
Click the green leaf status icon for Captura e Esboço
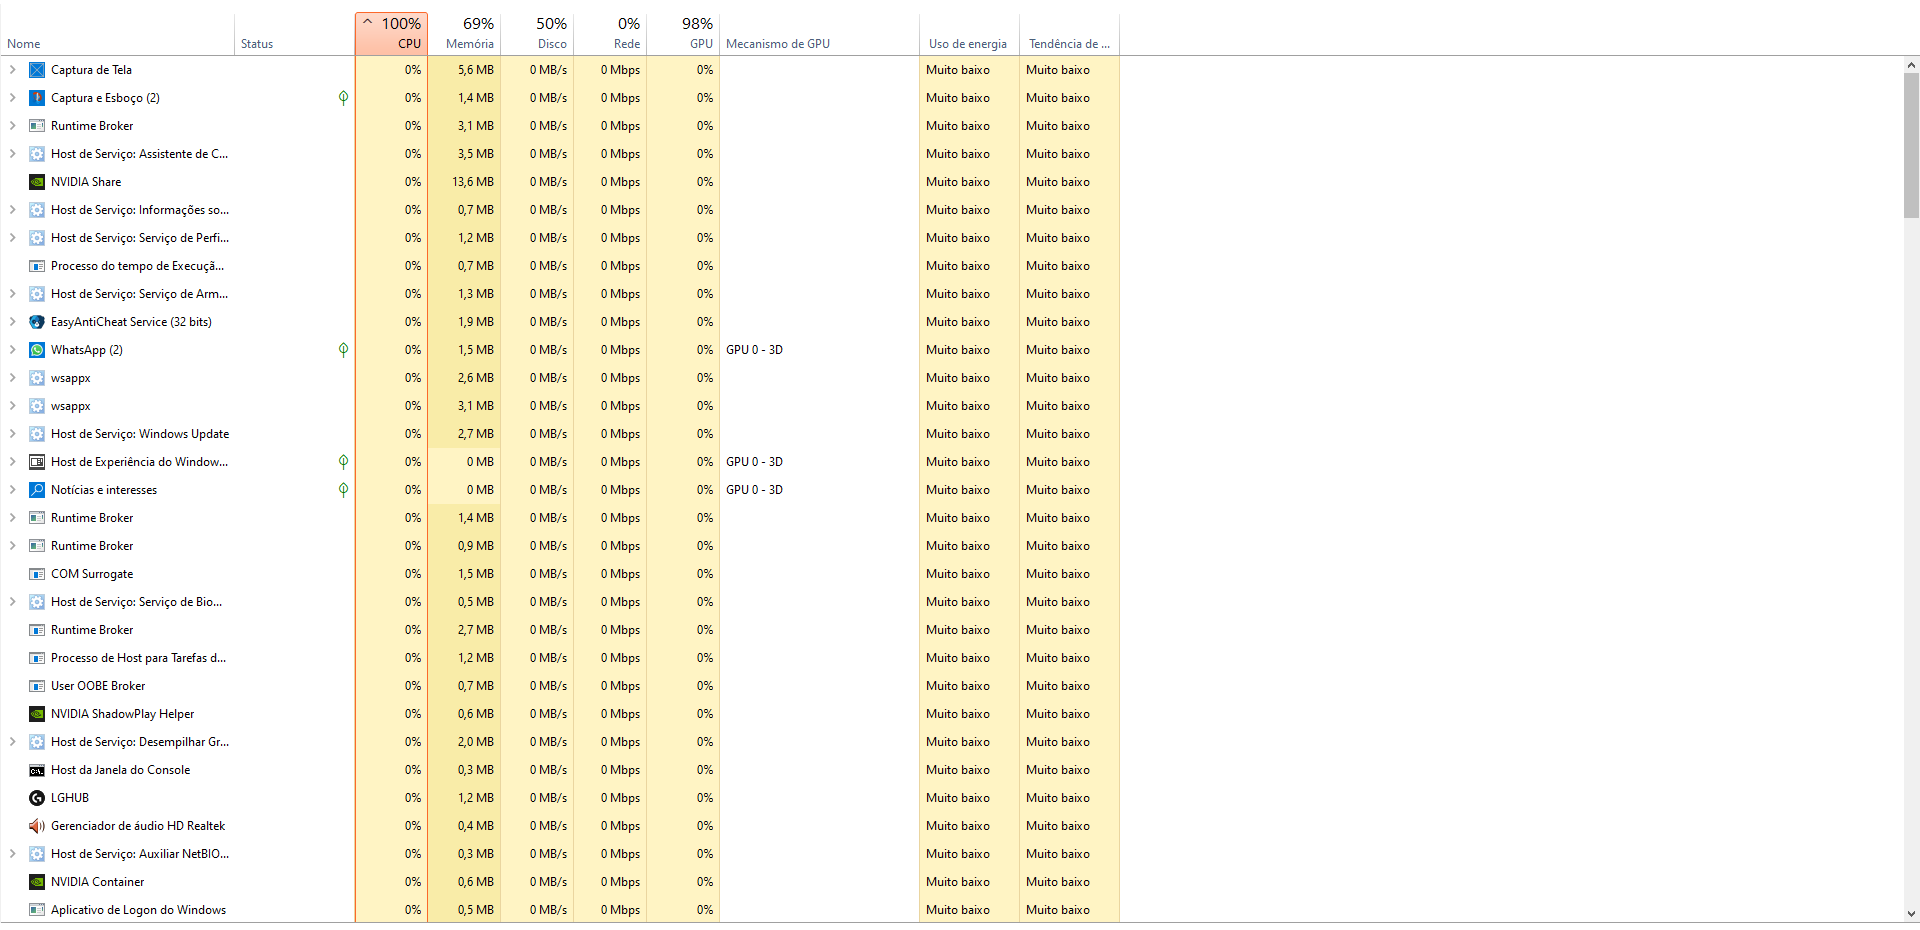point(343,98)
